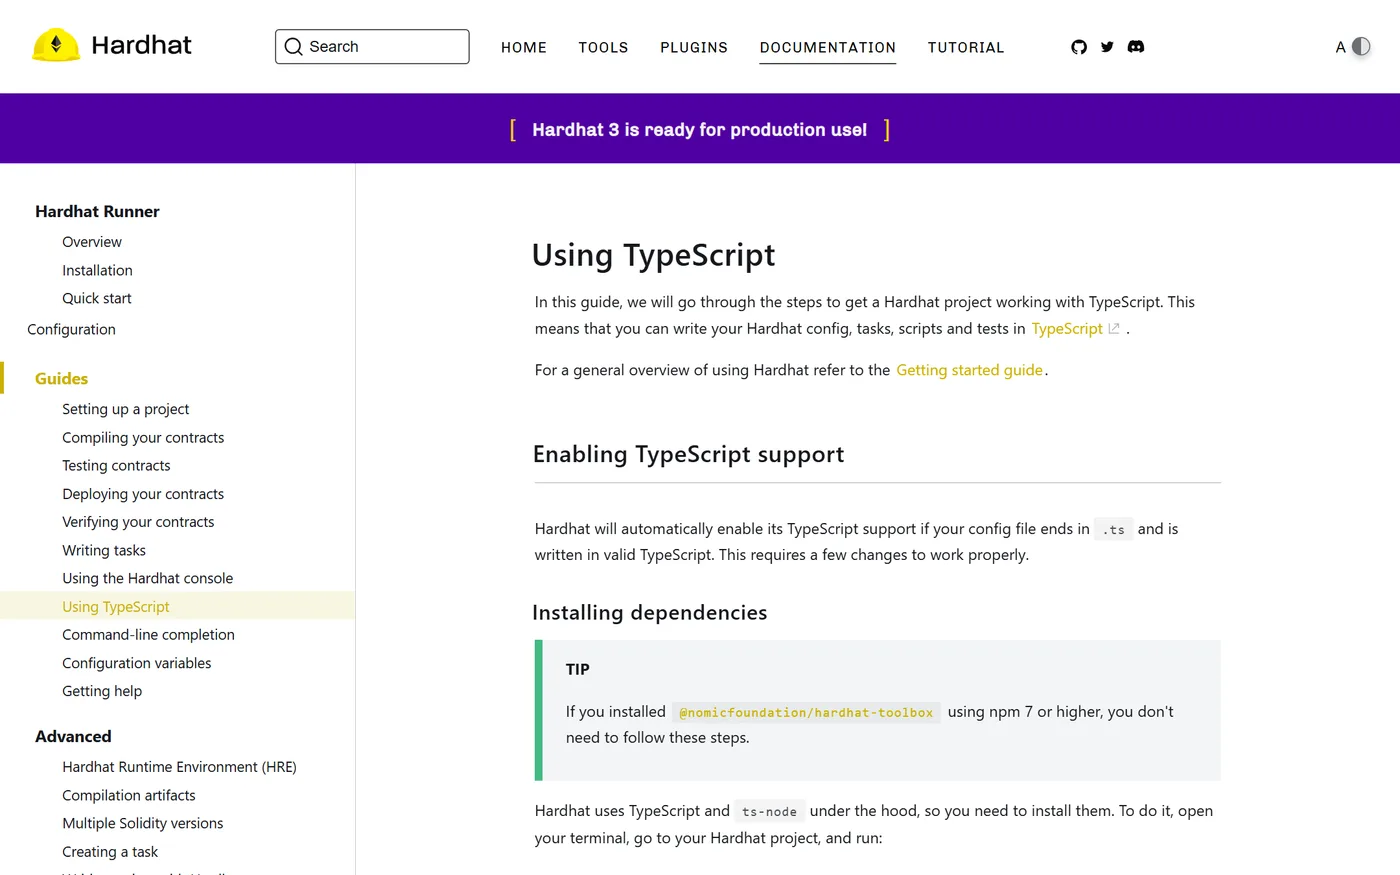The width and height of the screenshot is (1400, 875).
Task: Click the @nomicfoundation/hardhat-toolbox code link
Action: click(806, 712)
